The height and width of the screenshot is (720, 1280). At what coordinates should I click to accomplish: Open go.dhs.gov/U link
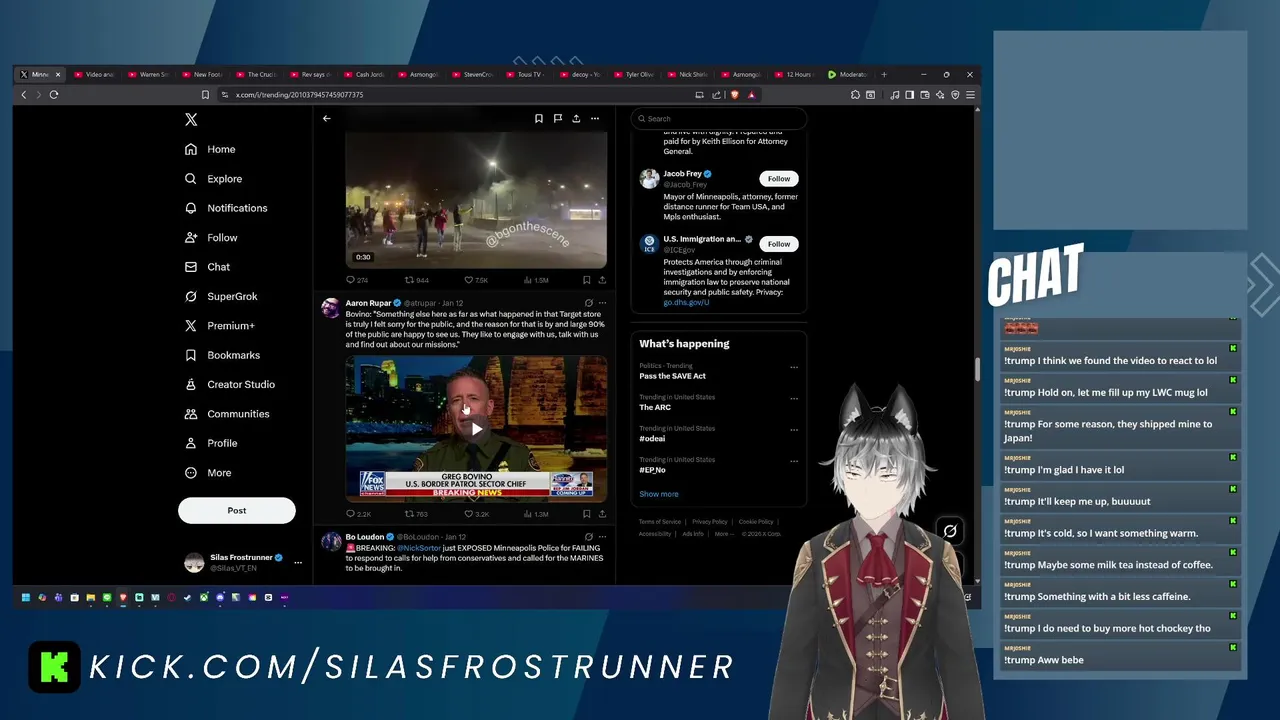pos(686,302)
